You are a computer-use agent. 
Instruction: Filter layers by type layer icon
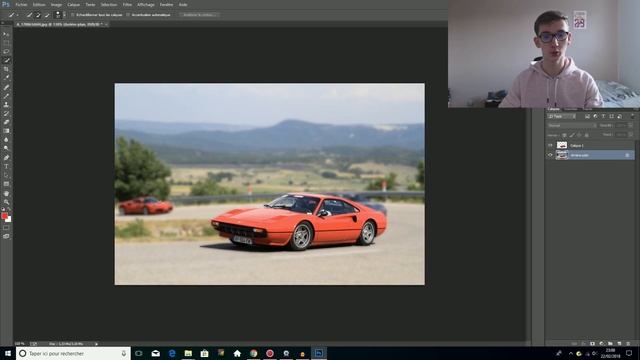603,116
